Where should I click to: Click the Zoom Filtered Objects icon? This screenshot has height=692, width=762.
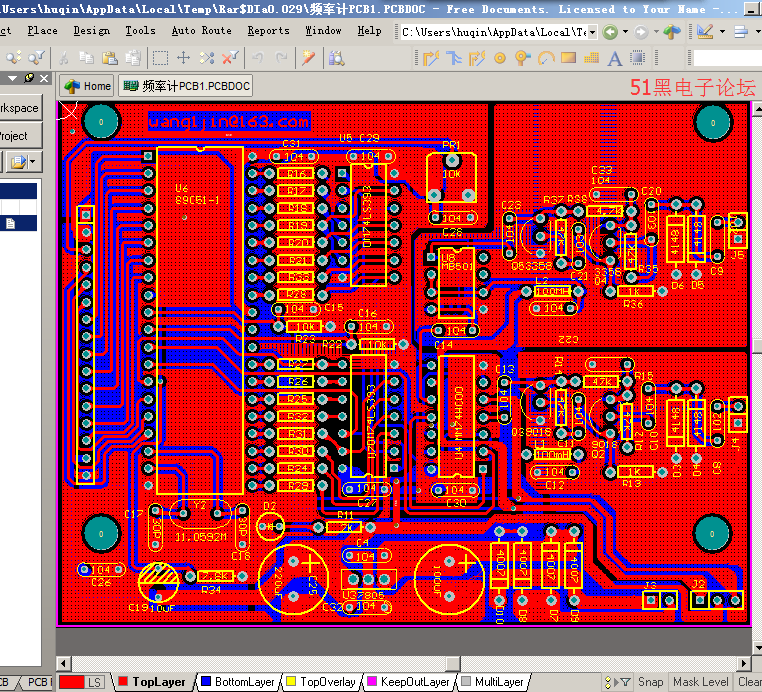tap(36, 58)
